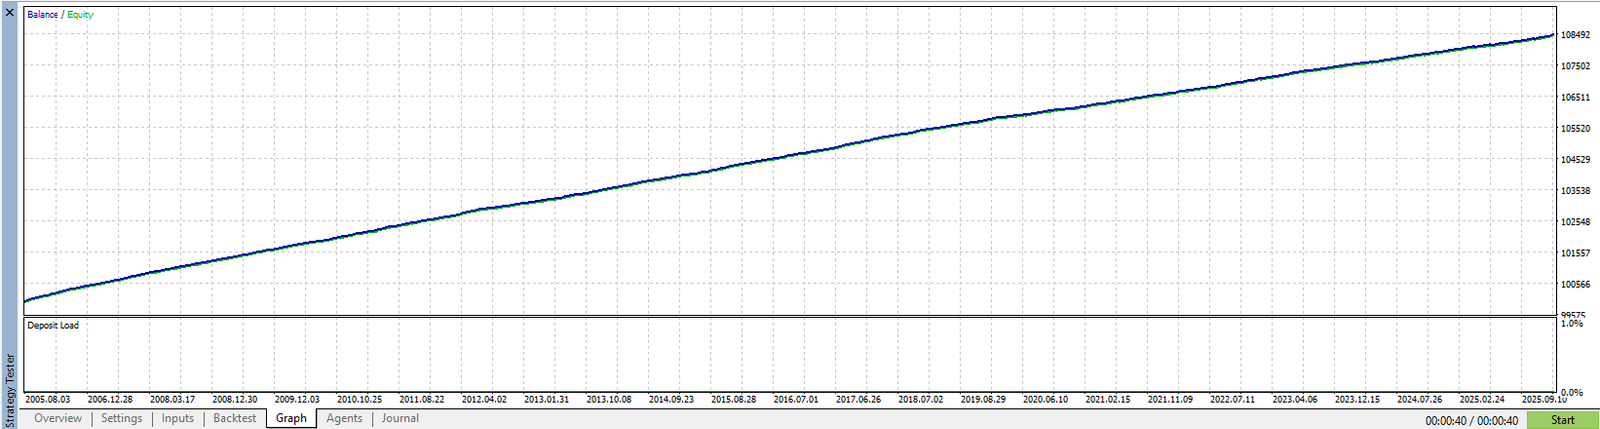Click the 2024.07.26 date label
Screen dimensions: 1600x429
point(1419,400)
